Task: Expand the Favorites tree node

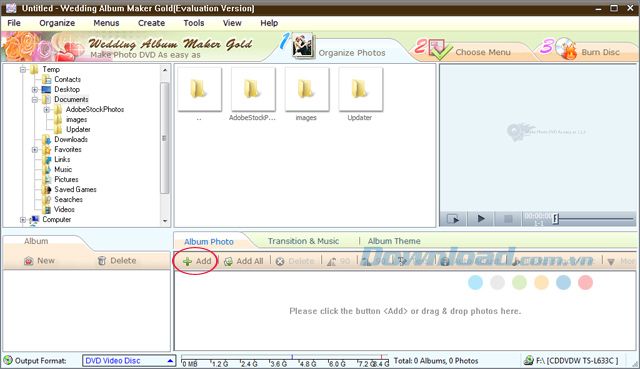Action: [35, 150]
